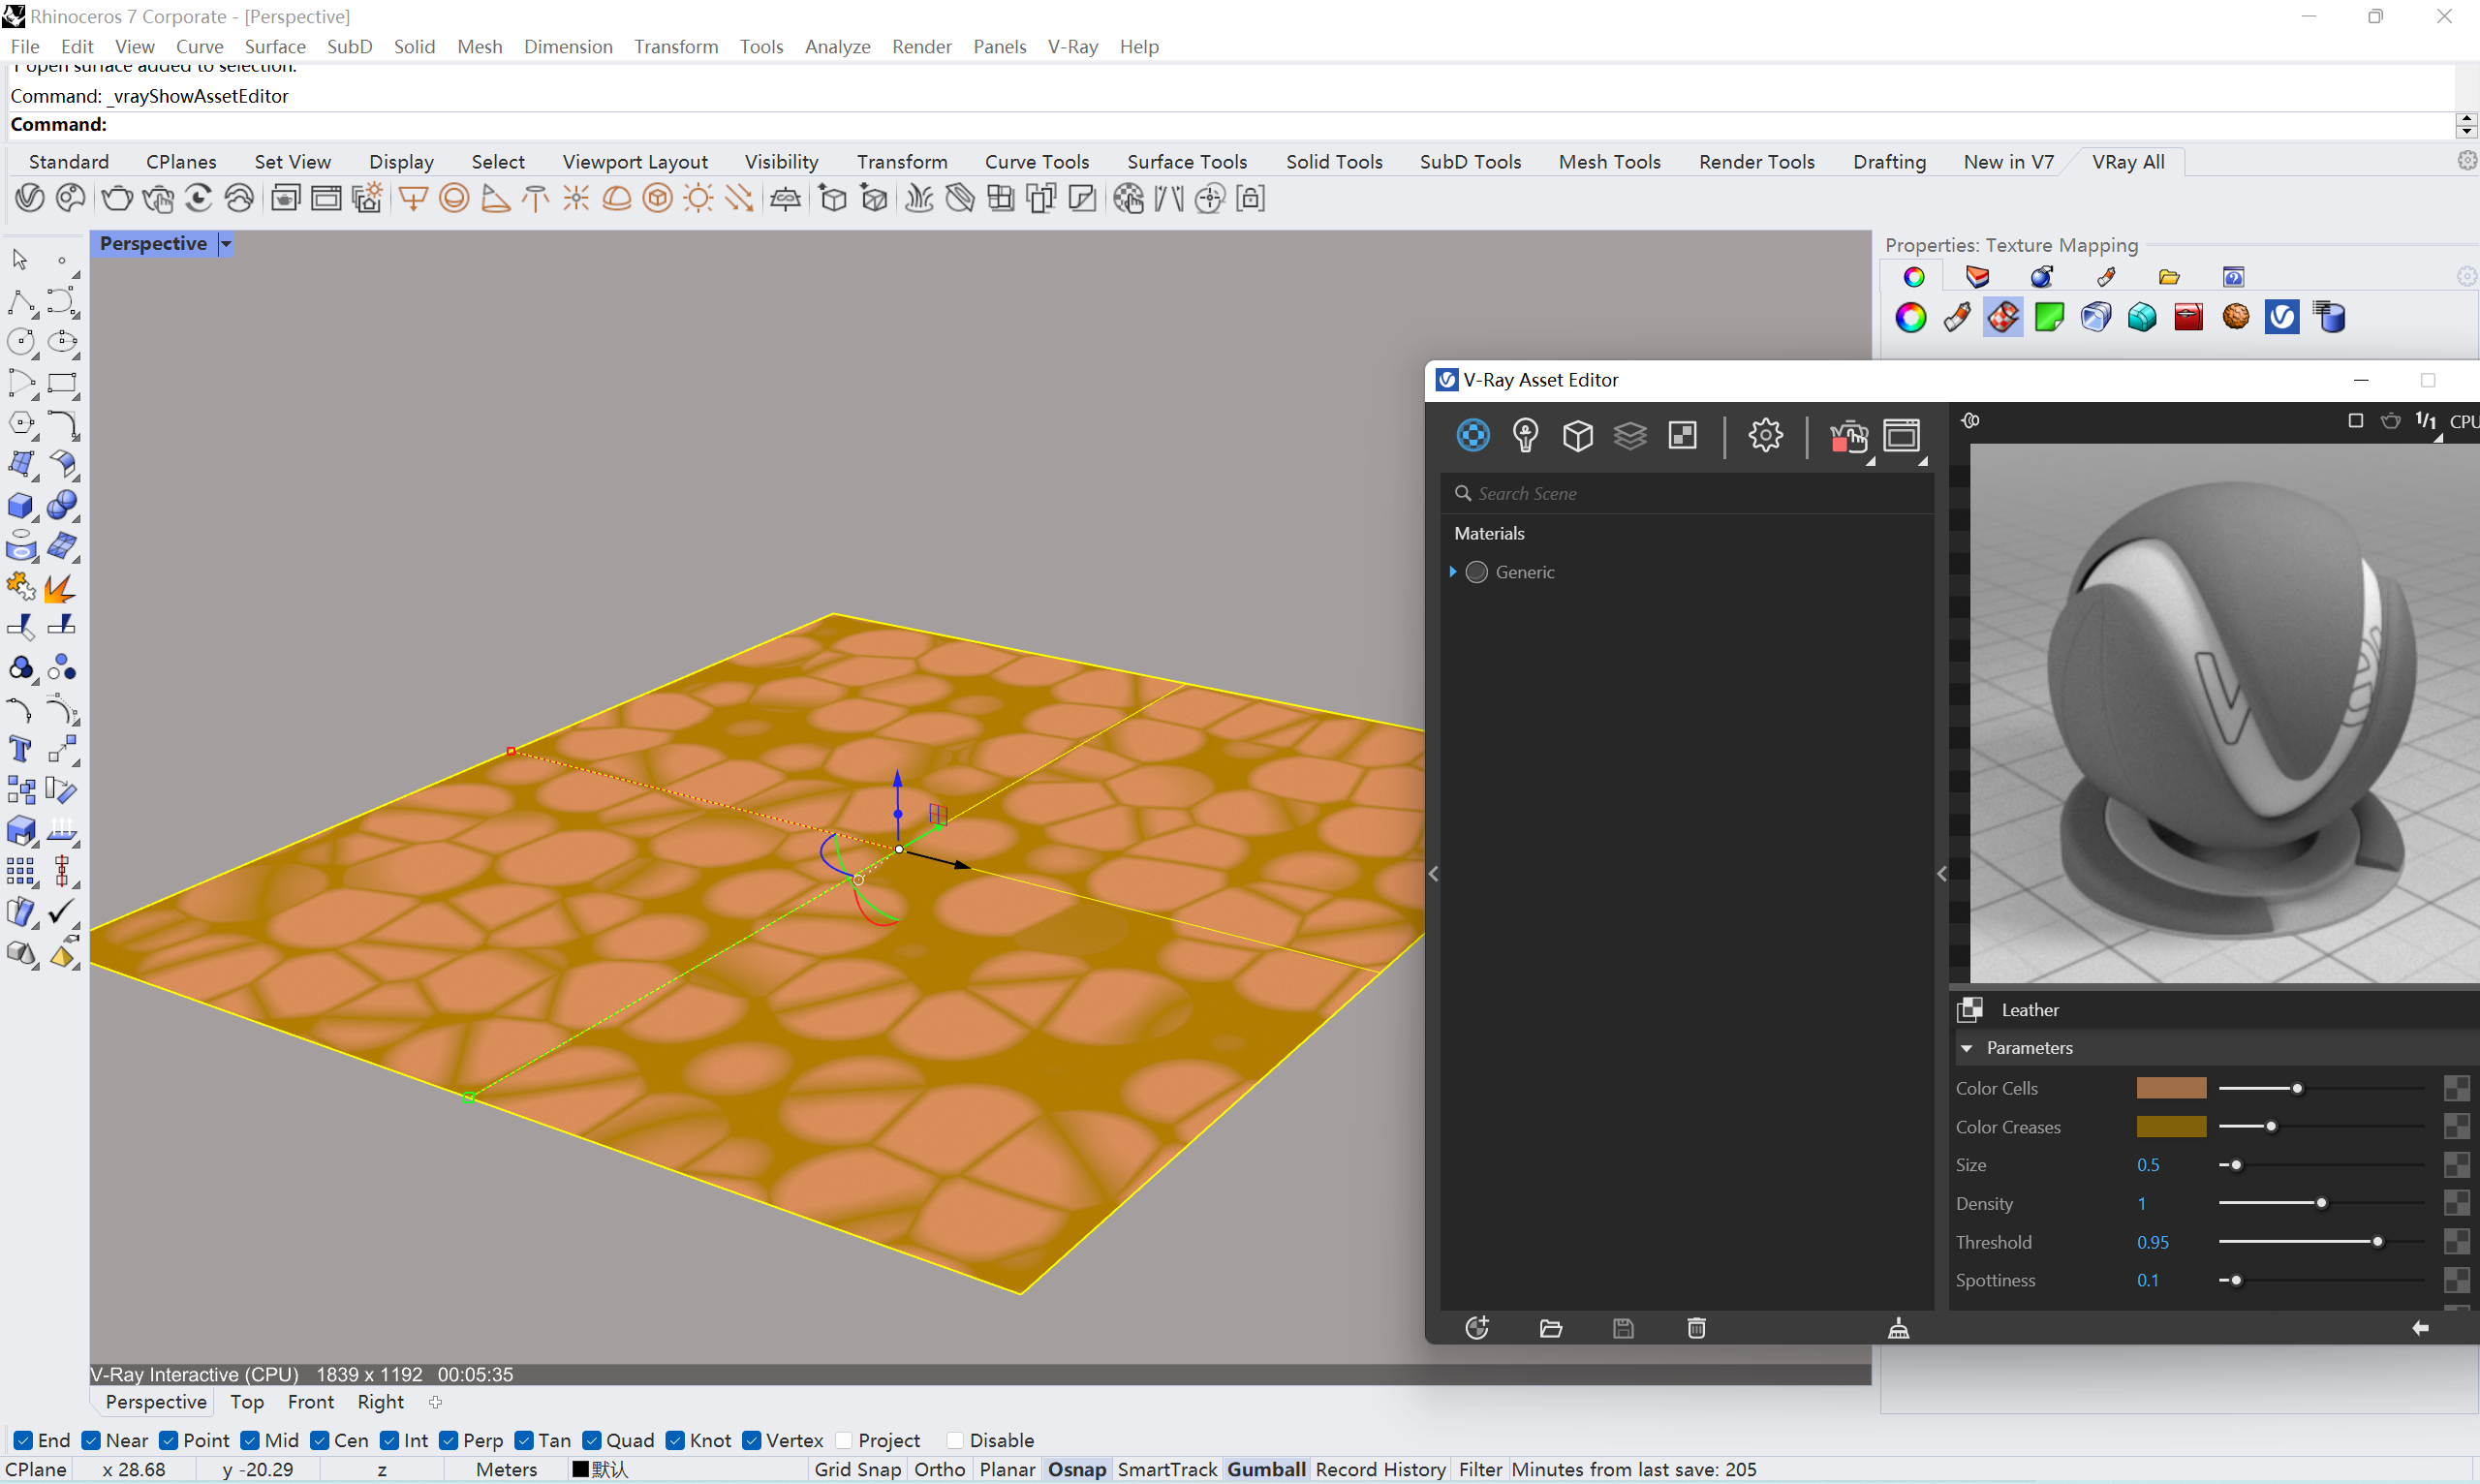Import asset file with the folder icon

1550,1328
